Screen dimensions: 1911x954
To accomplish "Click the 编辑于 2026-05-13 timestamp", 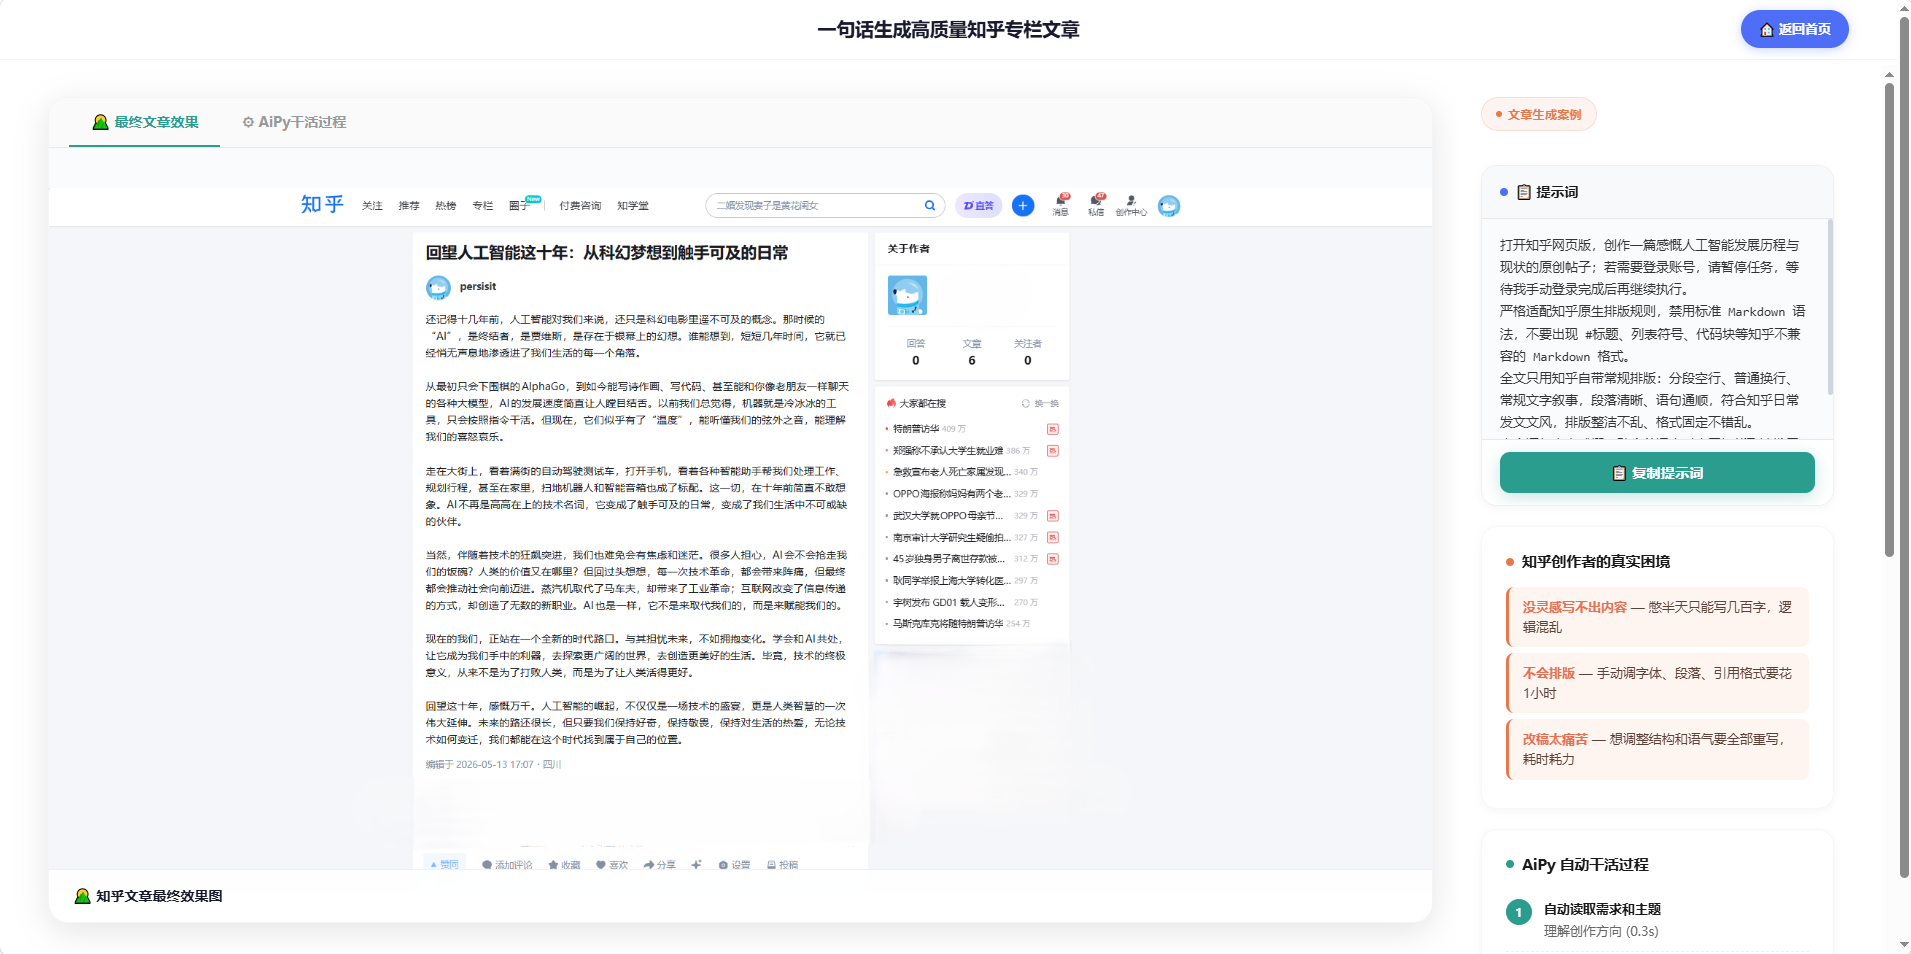I will 493,765.
